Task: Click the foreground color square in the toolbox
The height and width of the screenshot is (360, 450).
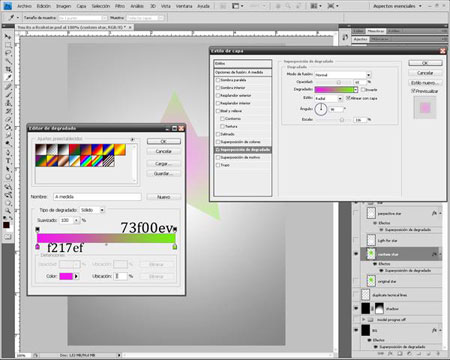Action: 6,225
